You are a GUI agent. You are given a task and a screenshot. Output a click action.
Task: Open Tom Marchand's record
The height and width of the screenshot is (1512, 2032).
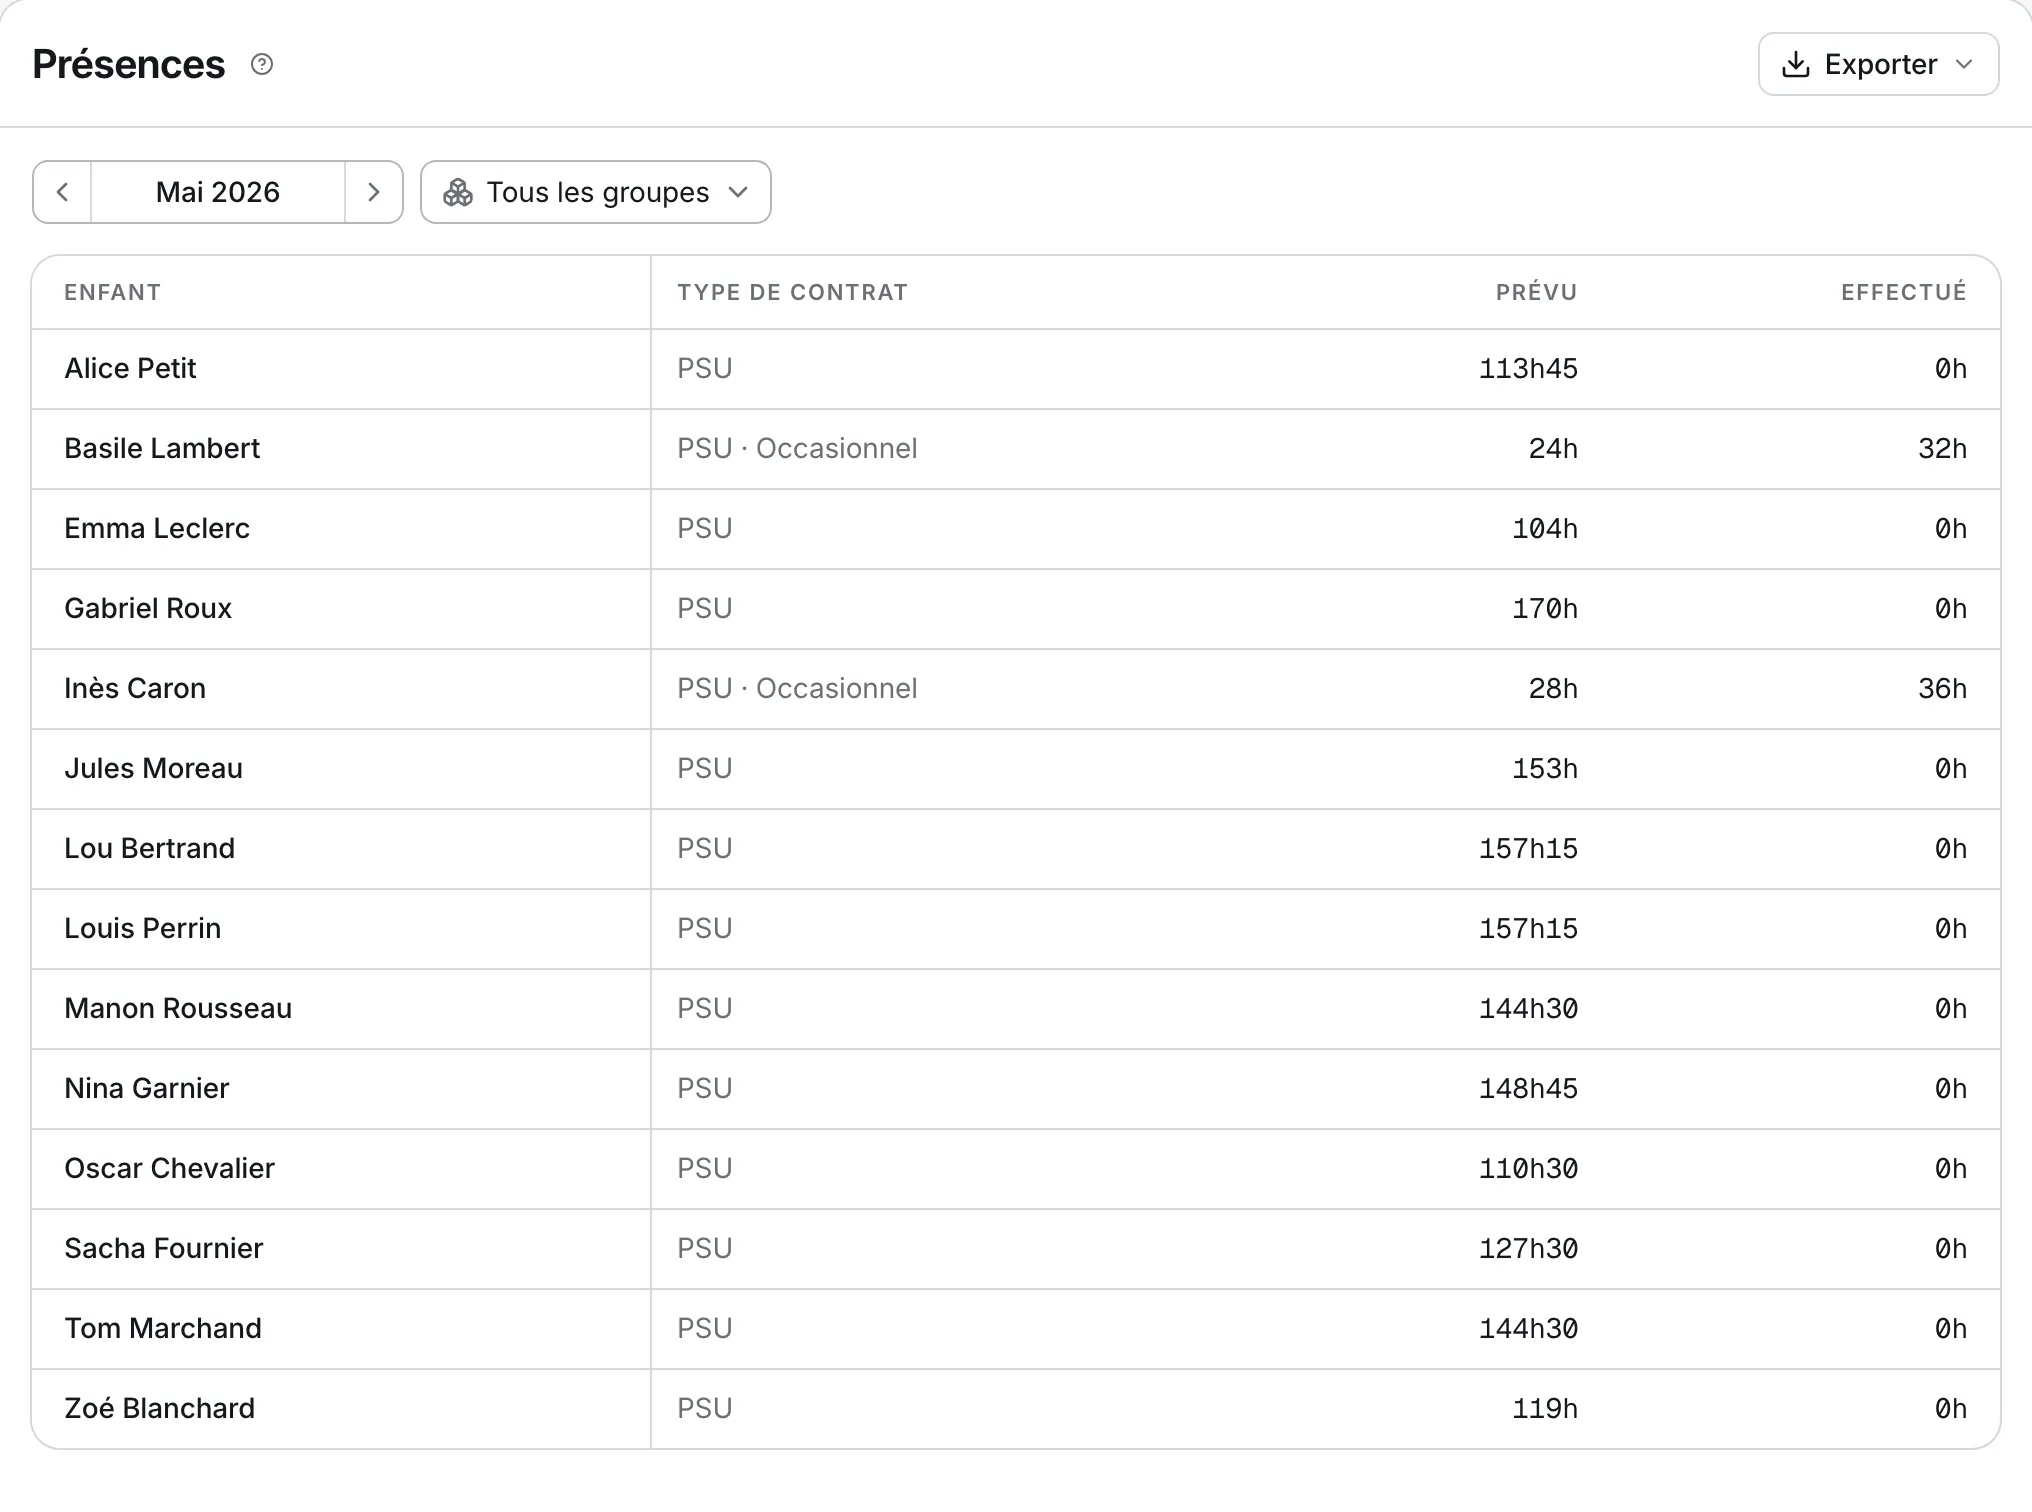pyautogui.click(x=1016, y=1329)
